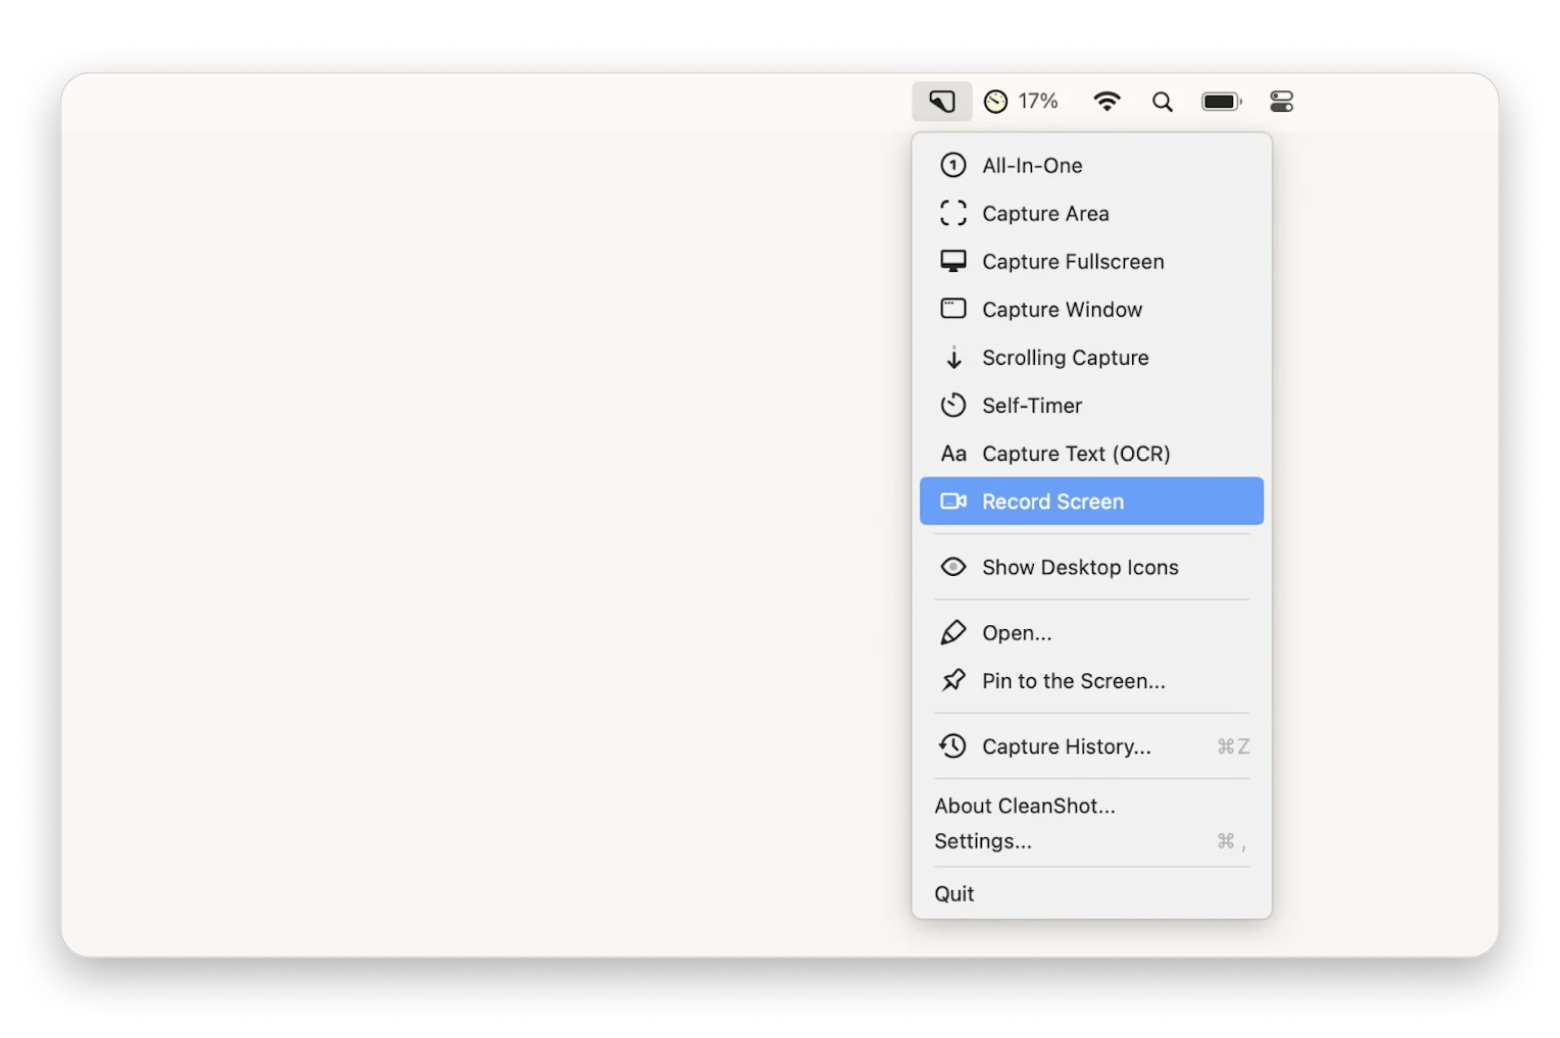Click the ⌘, shortcut beside Settings
The width and height of the screenshot is (1560, 1038).
coord(1232,842)
